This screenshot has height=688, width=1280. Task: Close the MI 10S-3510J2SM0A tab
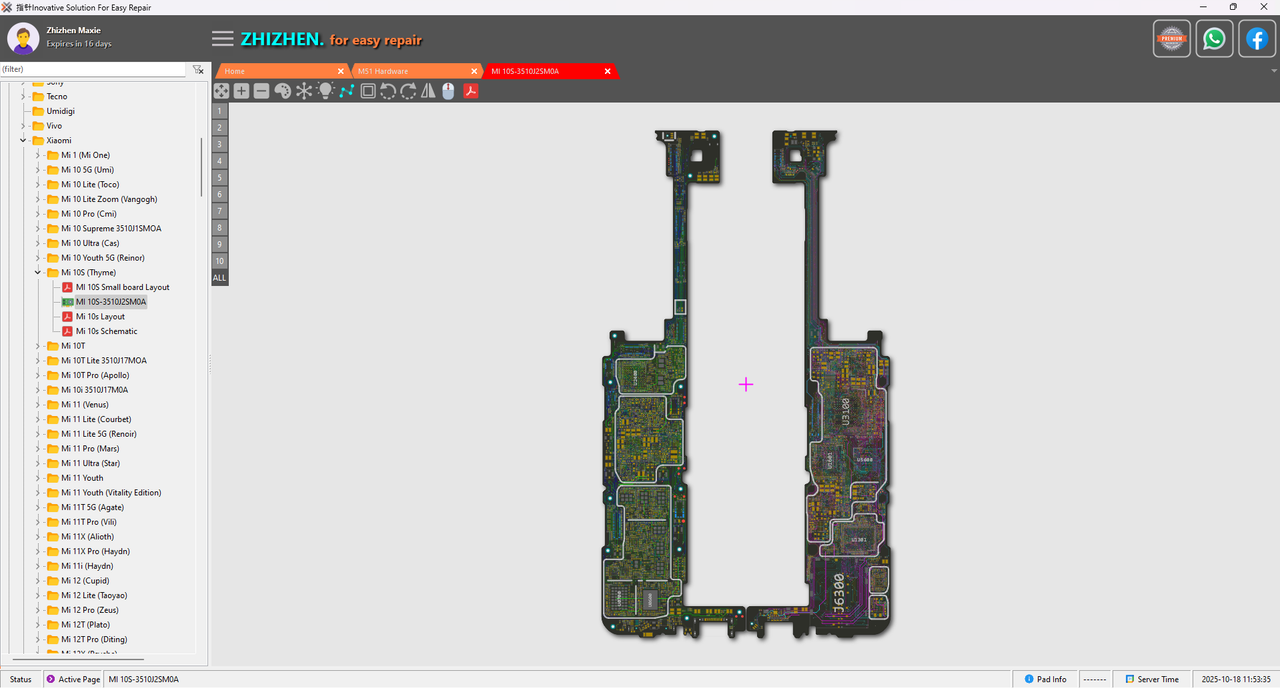click(607, 71)
